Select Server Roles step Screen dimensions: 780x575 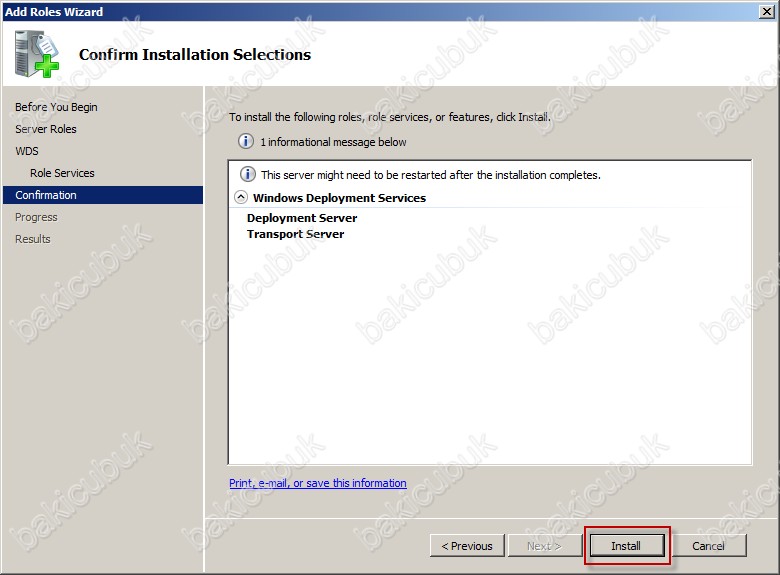(46, 129)
